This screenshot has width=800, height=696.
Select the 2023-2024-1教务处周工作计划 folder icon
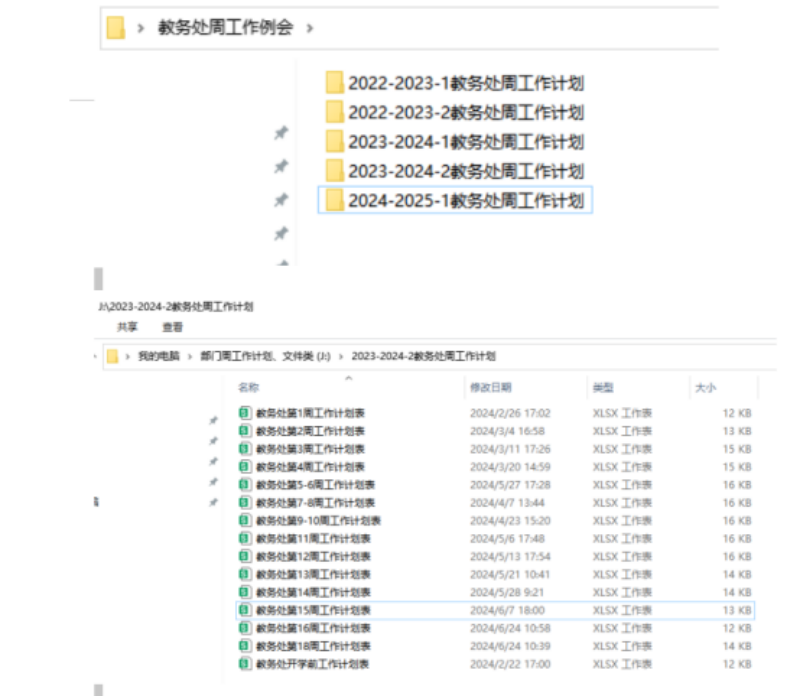(x=335, y=142)
